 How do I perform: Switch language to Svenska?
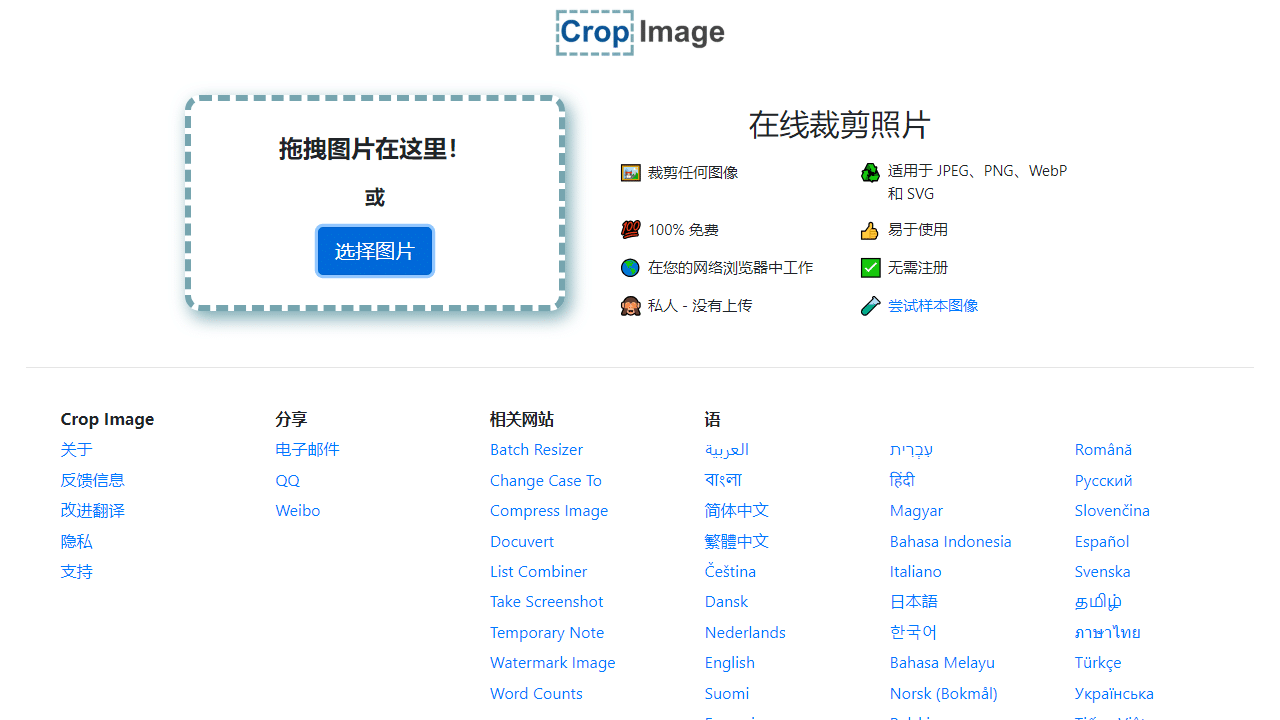pyautogui.click(x=1102, y=572)
